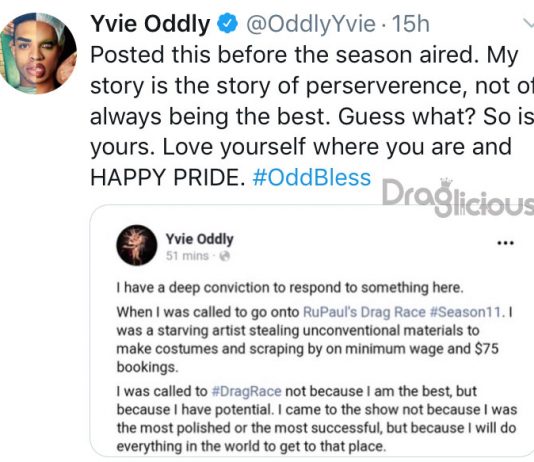Click the Draglicious watermark logo

458,197
